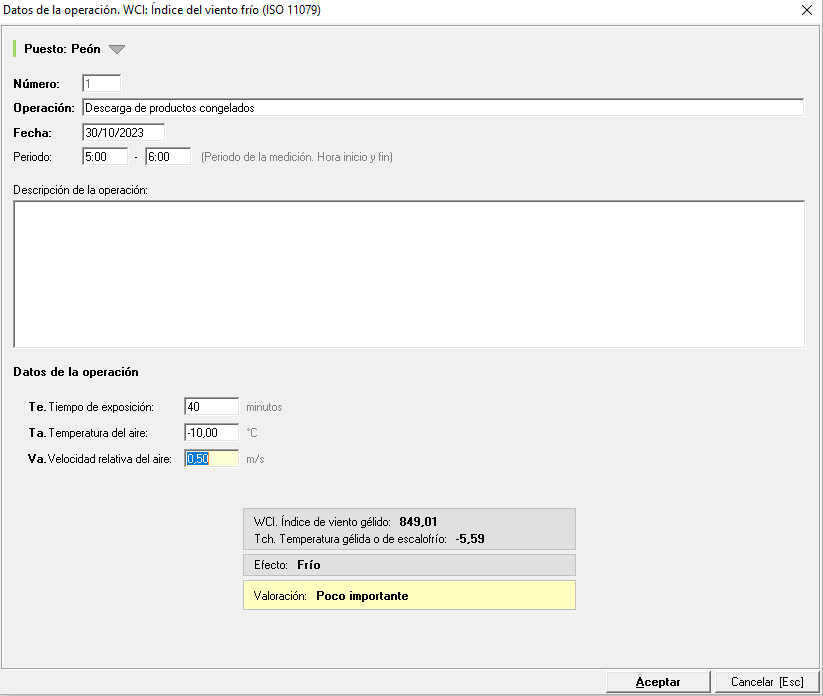The width and height of the screenshot is (823, 696).
Task: Click the Datos de la operación section heading
Action: click(x=76, y=372)
